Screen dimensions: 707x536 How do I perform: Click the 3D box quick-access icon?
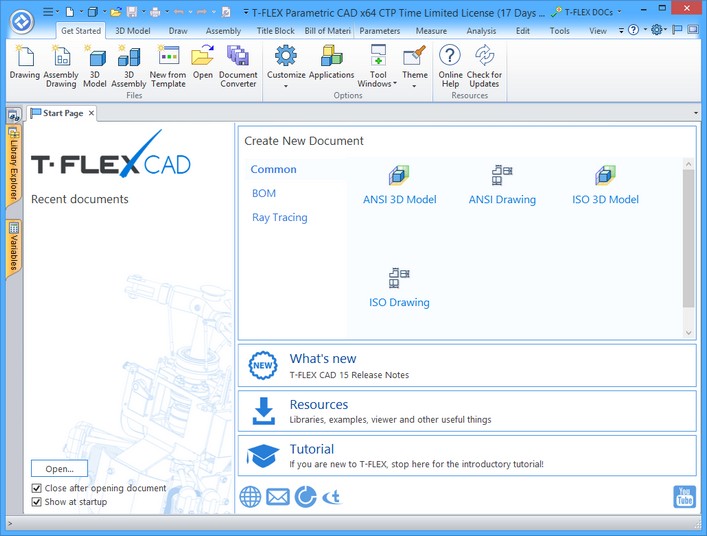[93, 12]
